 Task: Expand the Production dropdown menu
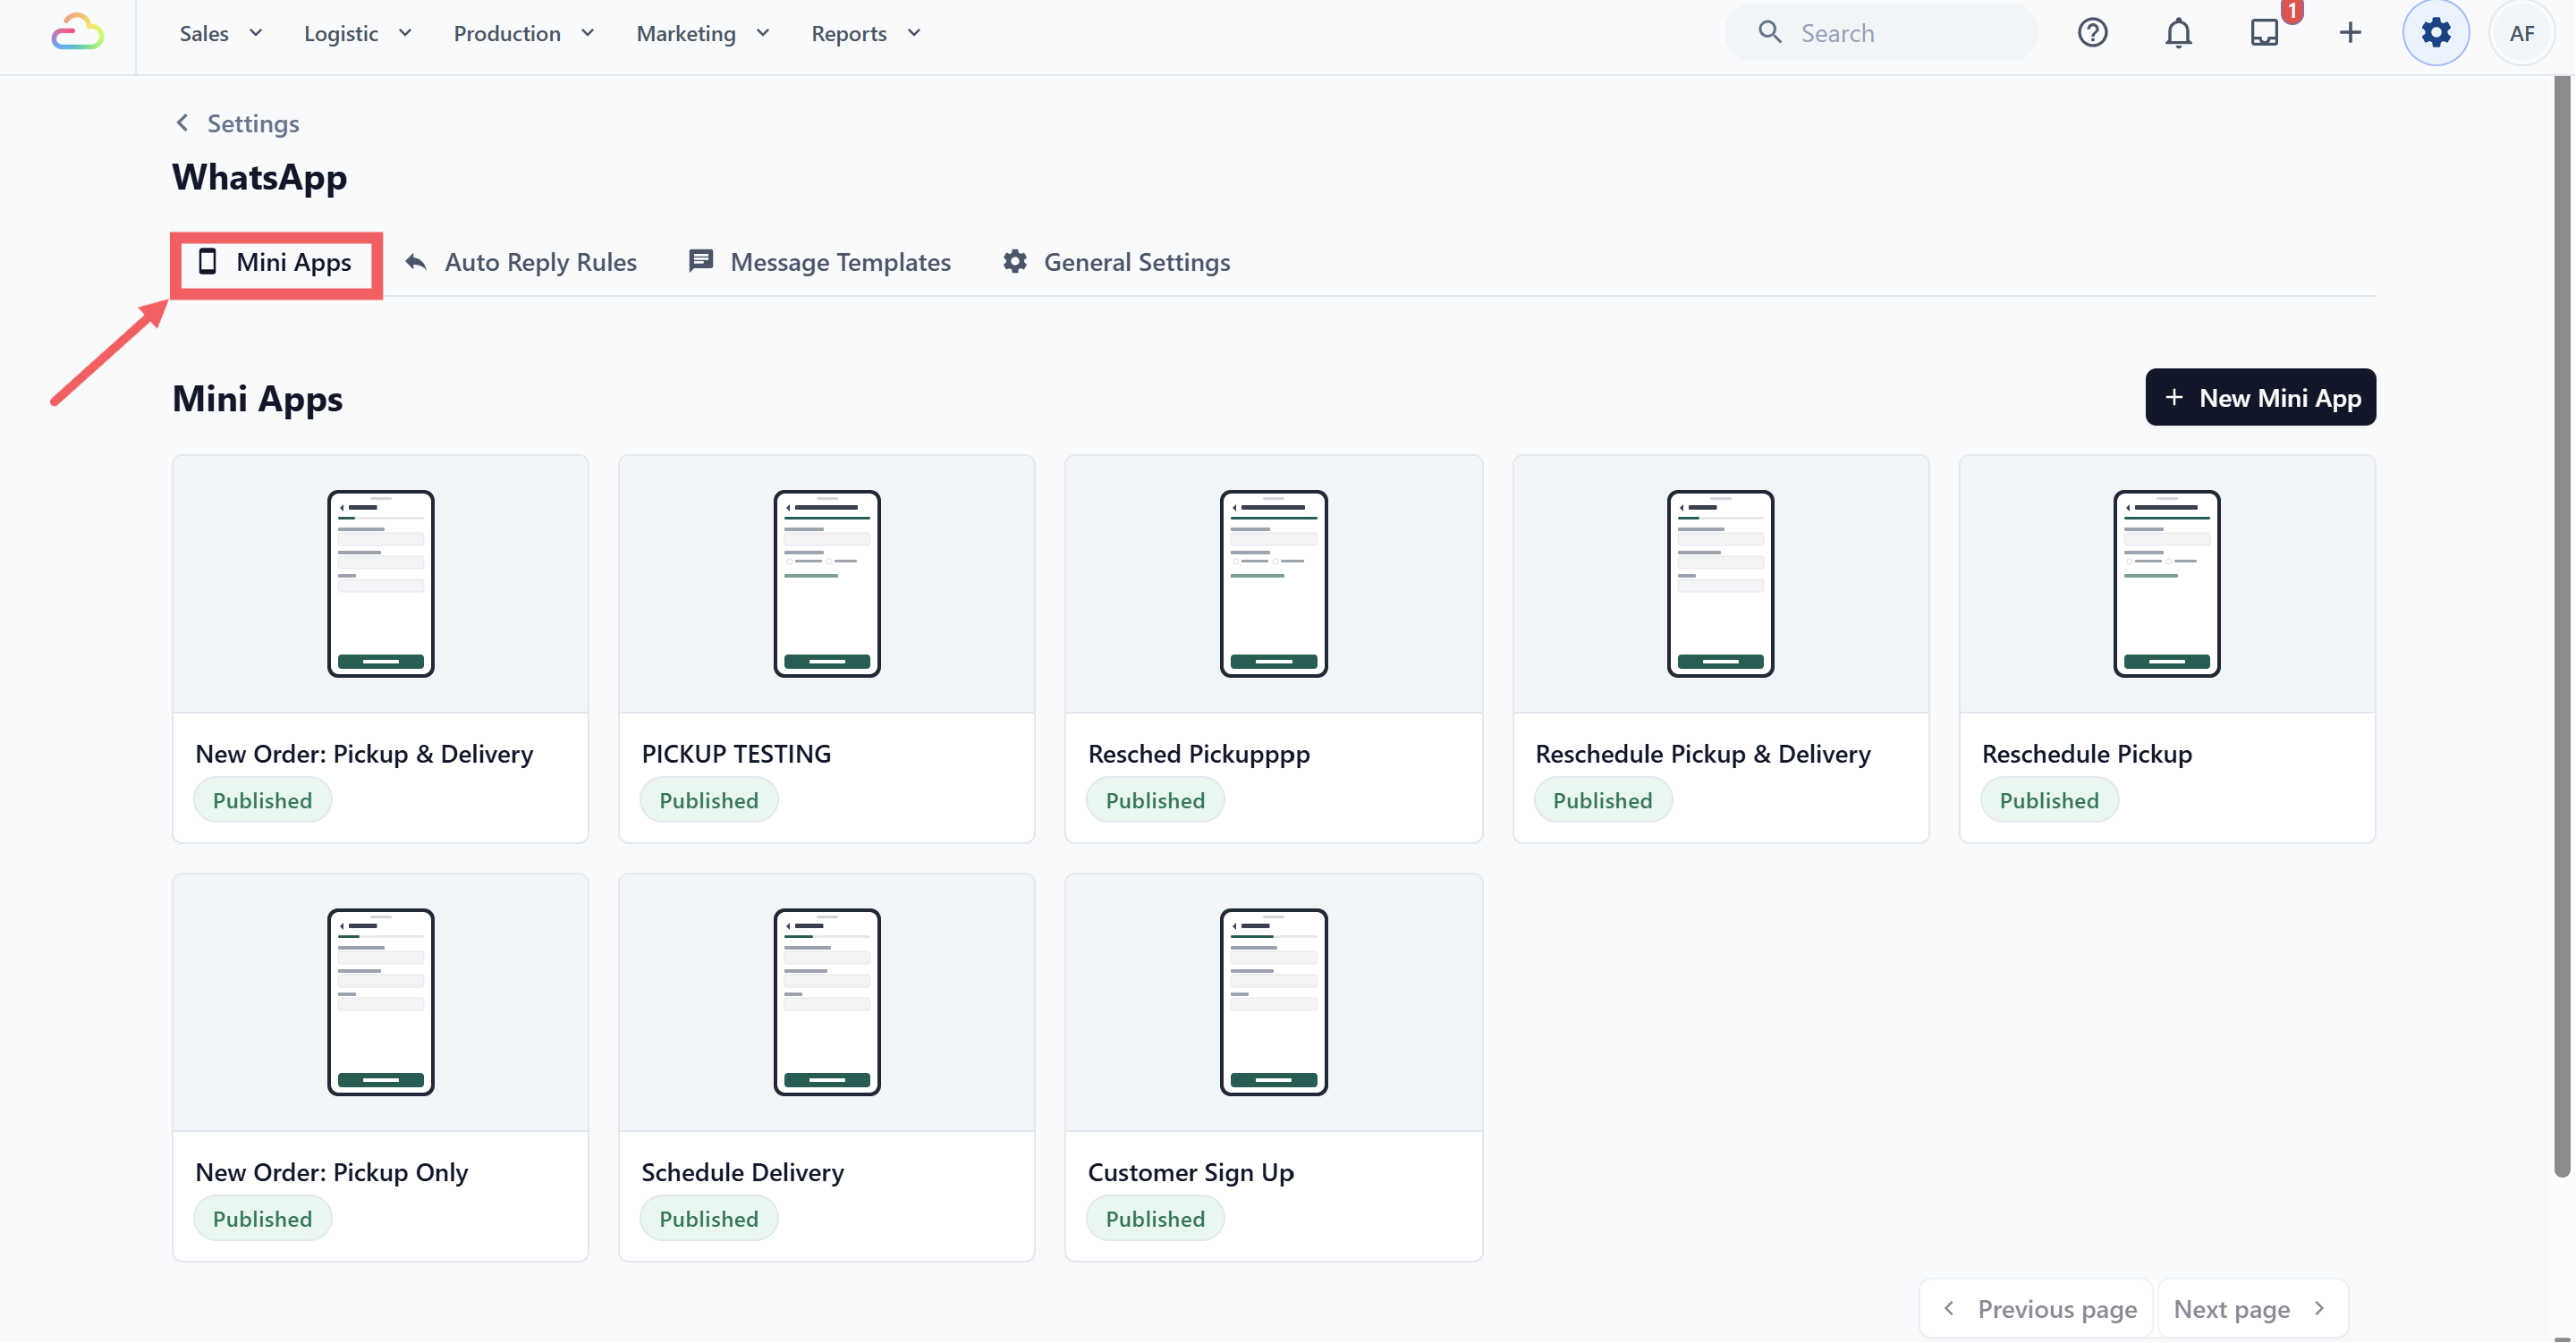point(524,33)
